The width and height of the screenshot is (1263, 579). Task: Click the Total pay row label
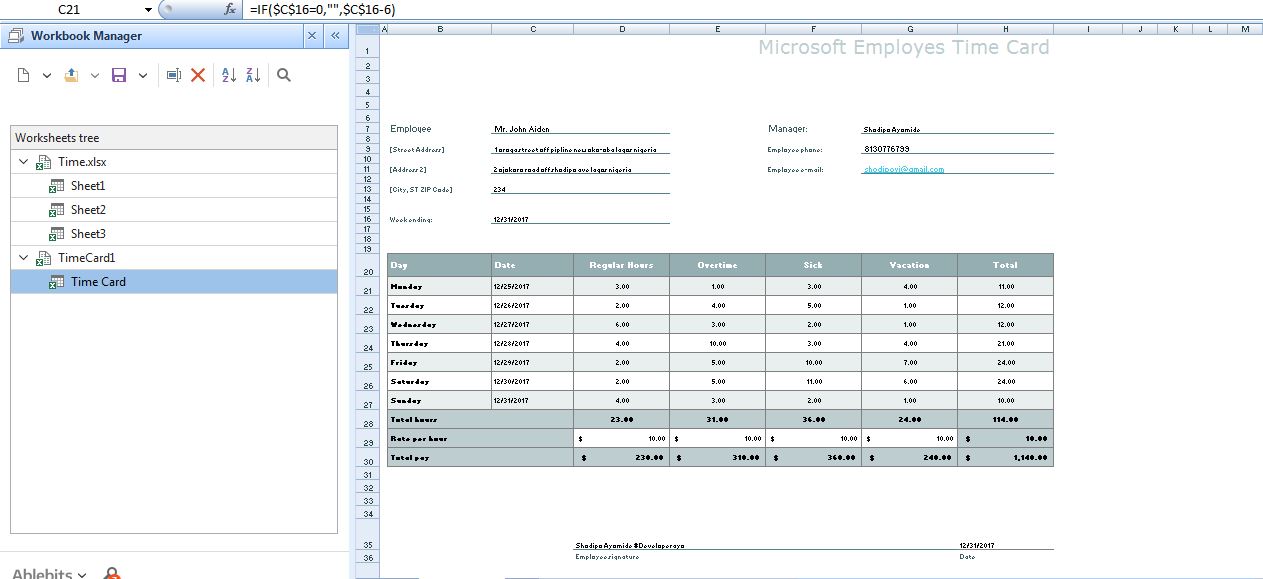(x=480, y=457)
